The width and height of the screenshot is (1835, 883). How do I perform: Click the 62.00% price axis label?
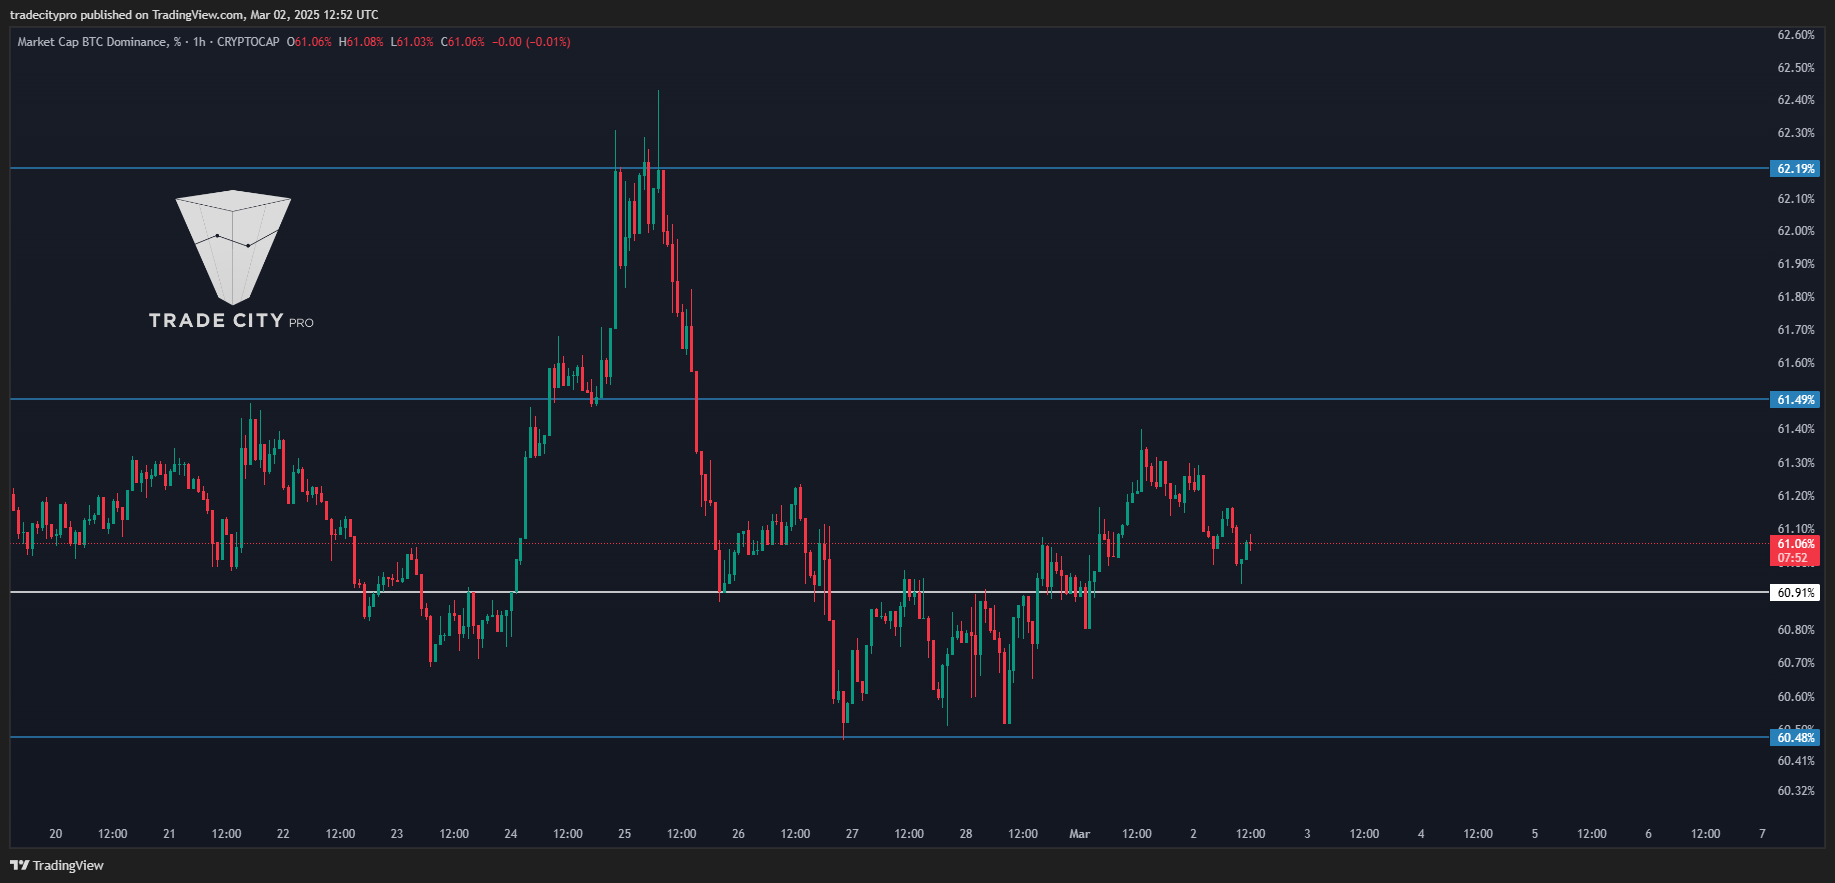click(1796, 231)
